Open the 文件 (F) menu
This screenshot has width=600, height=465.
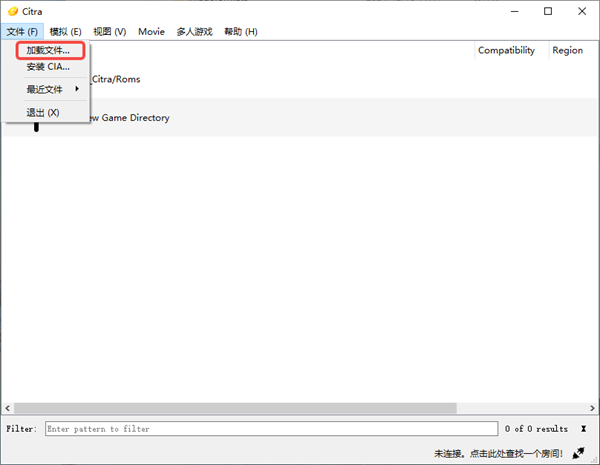coord(22,32)
